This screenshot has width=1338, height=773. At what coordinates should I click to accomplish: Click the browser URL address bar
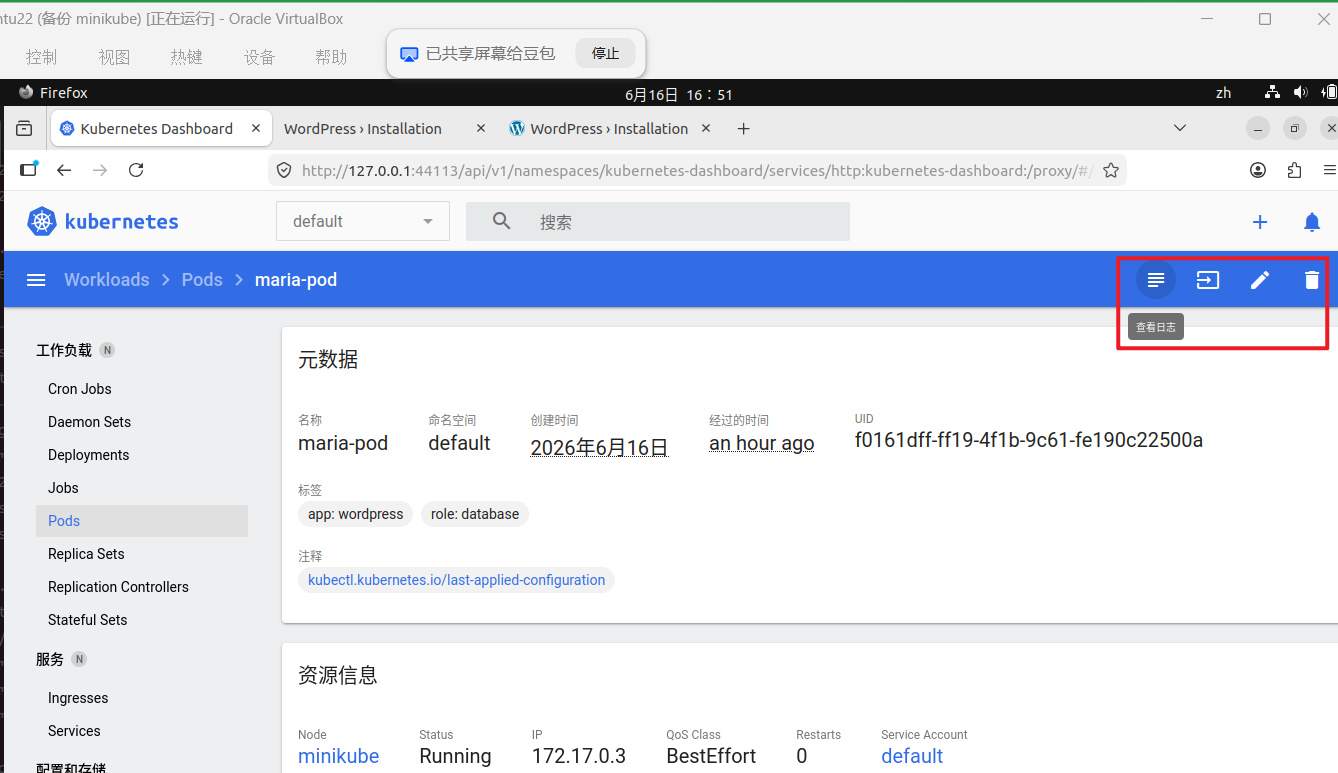click(x=697, y=170)
